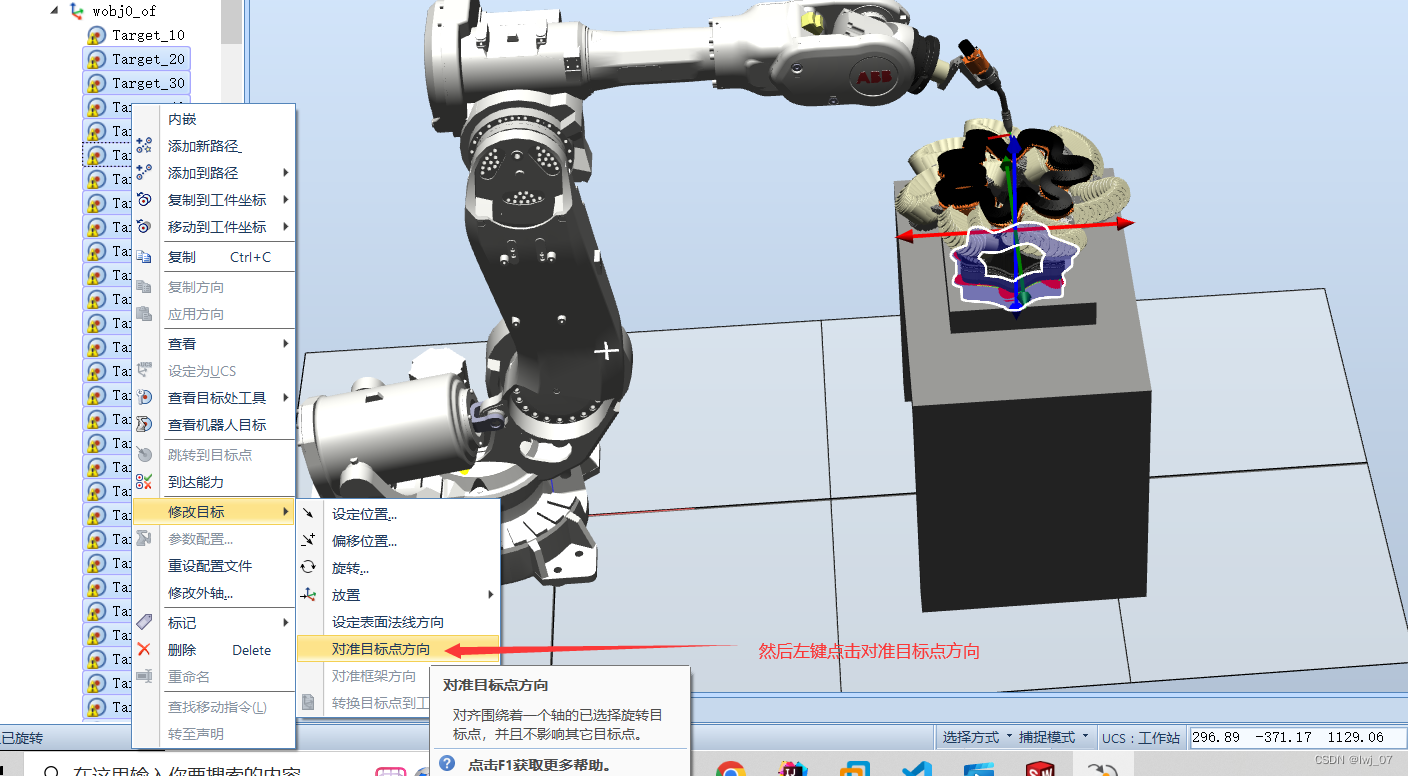Click the Target_30 target icon
The image size is (1408, 776).
pyautogui.click(x=96, y=83)
